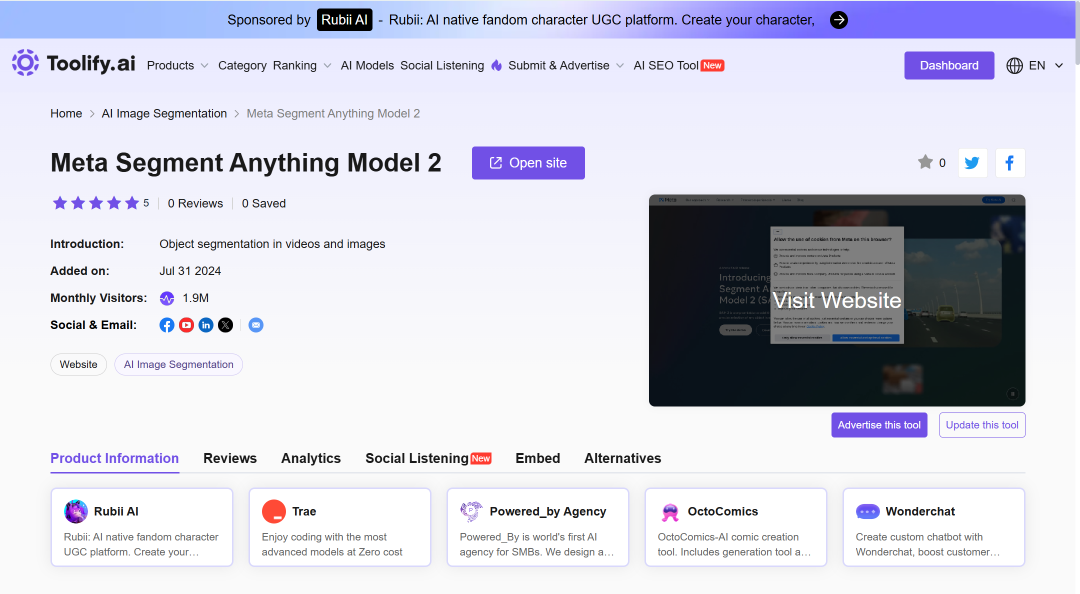Click the five-star rating stars
The height and width of the screenshot is (594, 1080).
click(96, 203)
